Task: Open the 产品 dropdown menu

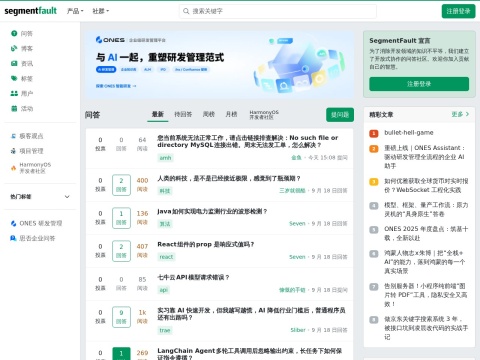Action: click(x=75, y=11)
